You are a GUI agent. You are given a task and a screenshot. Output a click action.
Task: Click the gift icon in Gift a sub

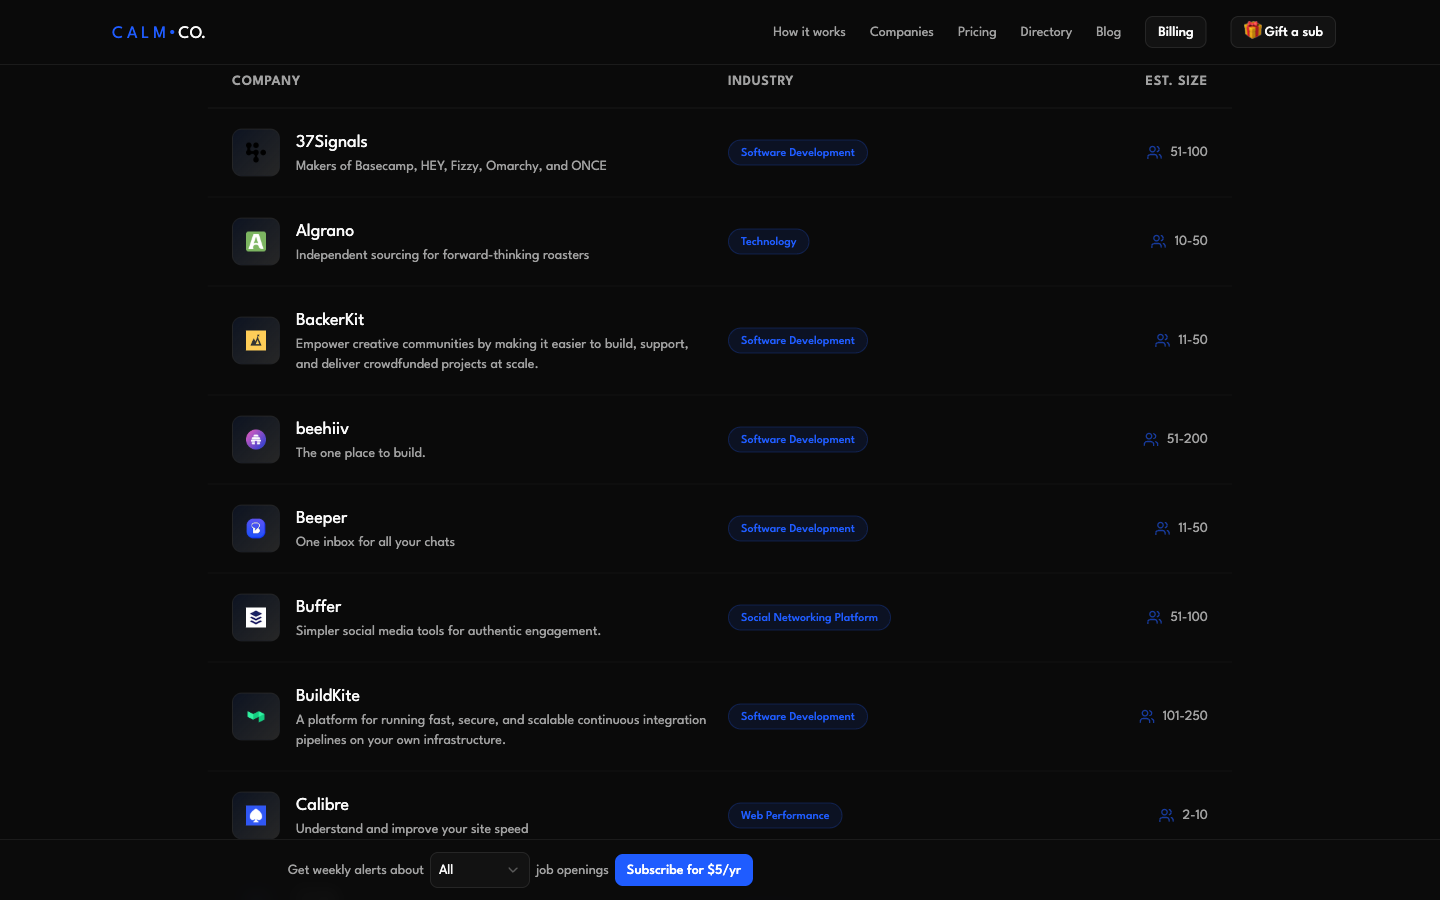1252,30
